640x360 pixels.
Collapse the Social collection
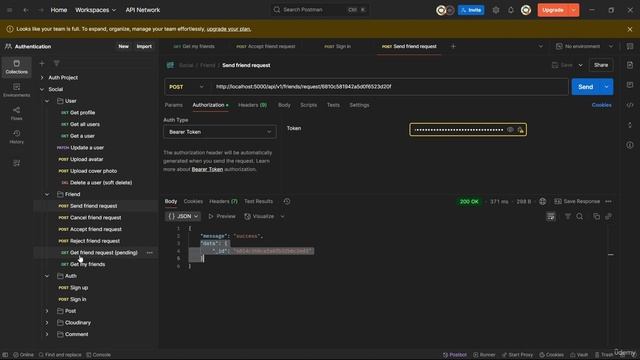42,89
